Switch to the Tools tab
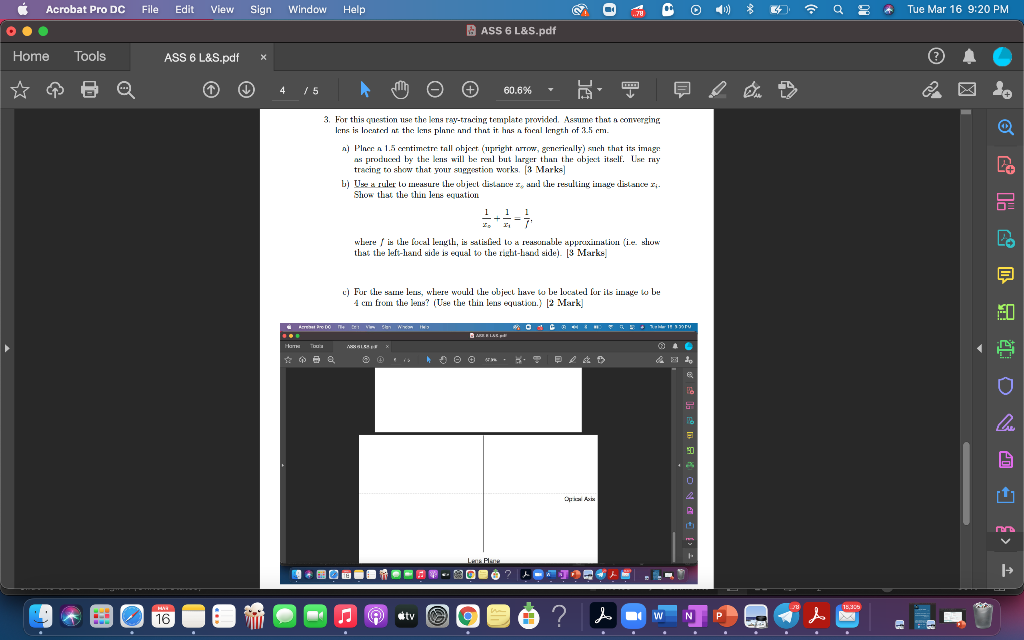1024x640 pixels. point(90,57)
